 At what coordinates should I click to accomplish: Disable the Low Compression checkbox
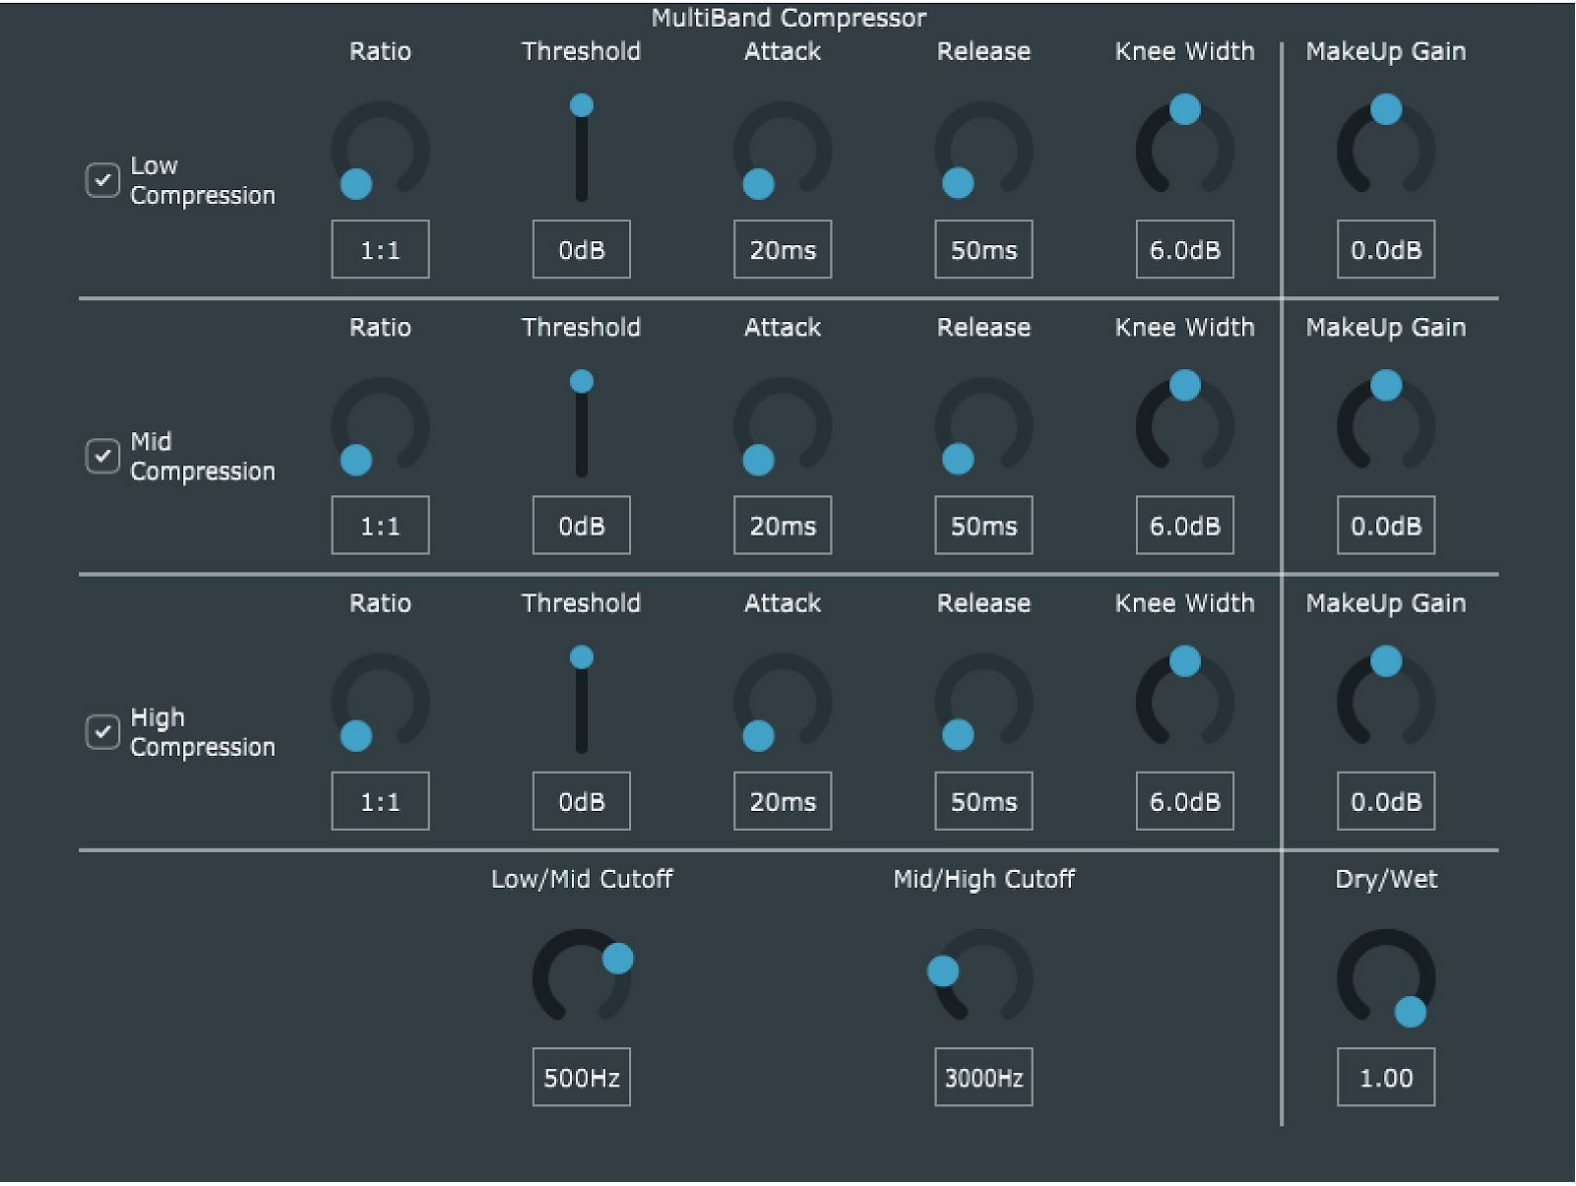(102, 180)
